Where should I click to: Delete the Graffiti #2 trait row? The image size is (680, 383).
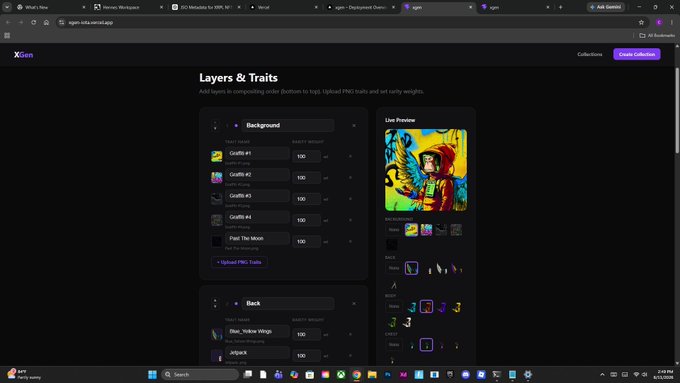[x=350, y=177]
